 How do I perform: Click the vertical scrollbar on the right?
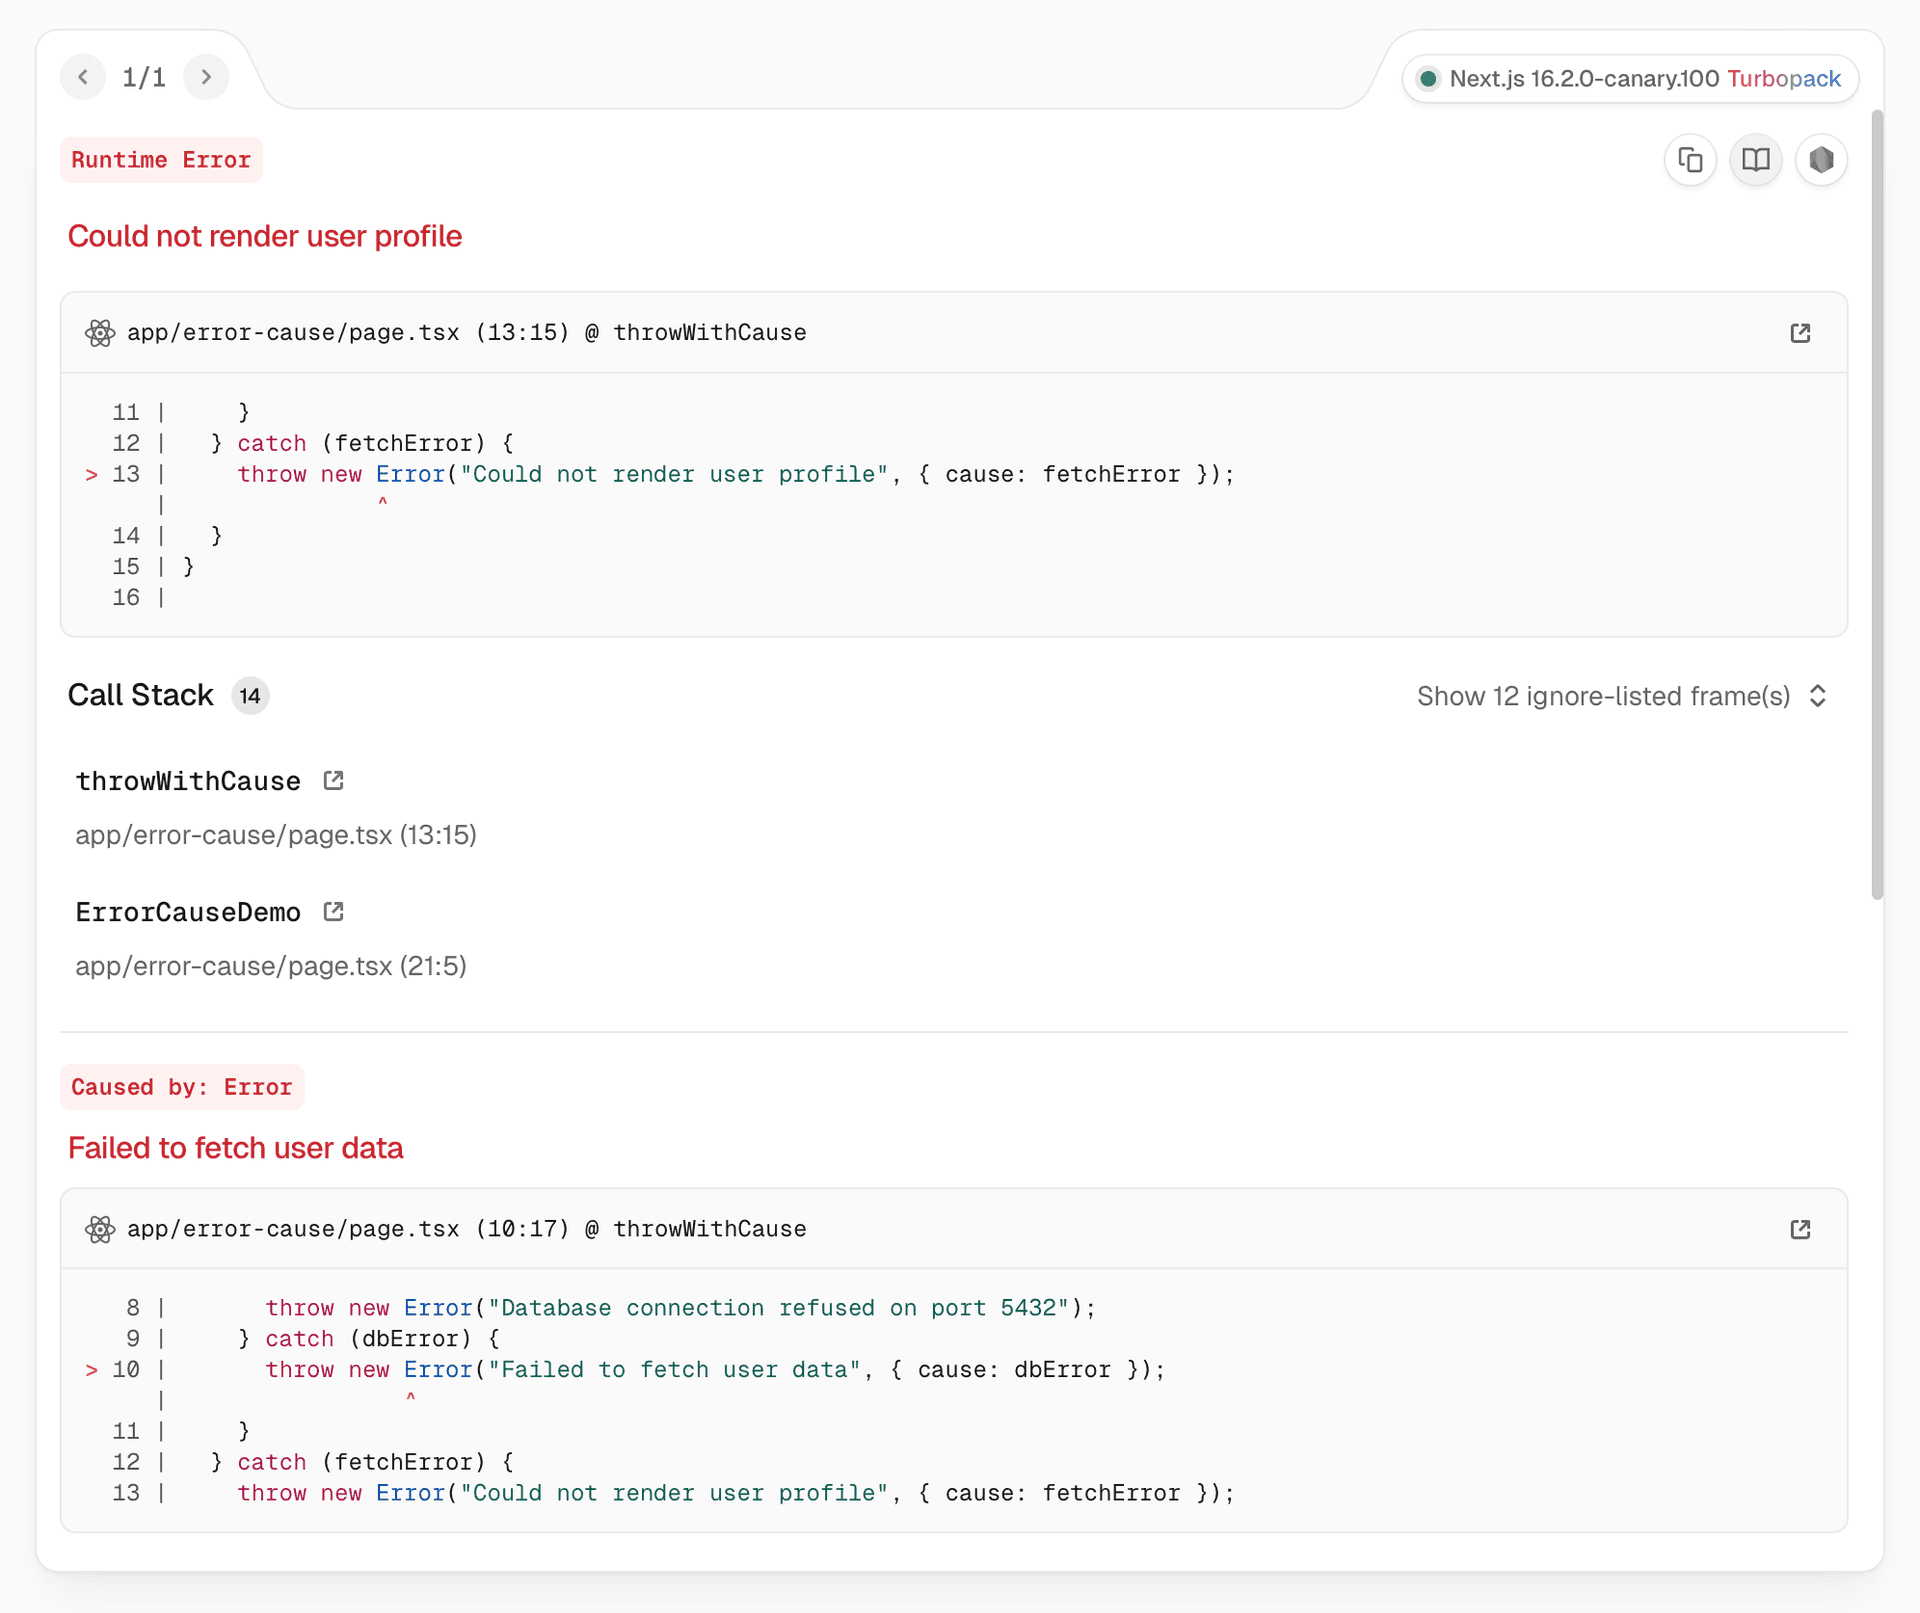[1877, 500]
